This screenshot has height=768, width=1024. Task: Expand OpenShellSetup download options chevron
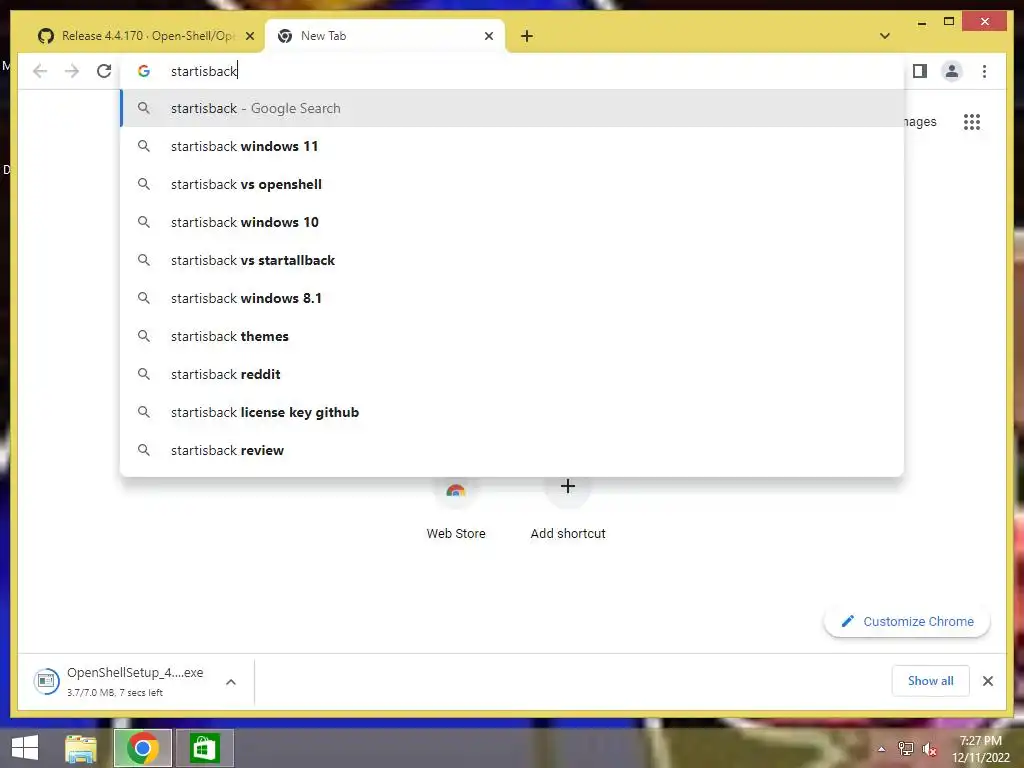[x=231, y=682]
